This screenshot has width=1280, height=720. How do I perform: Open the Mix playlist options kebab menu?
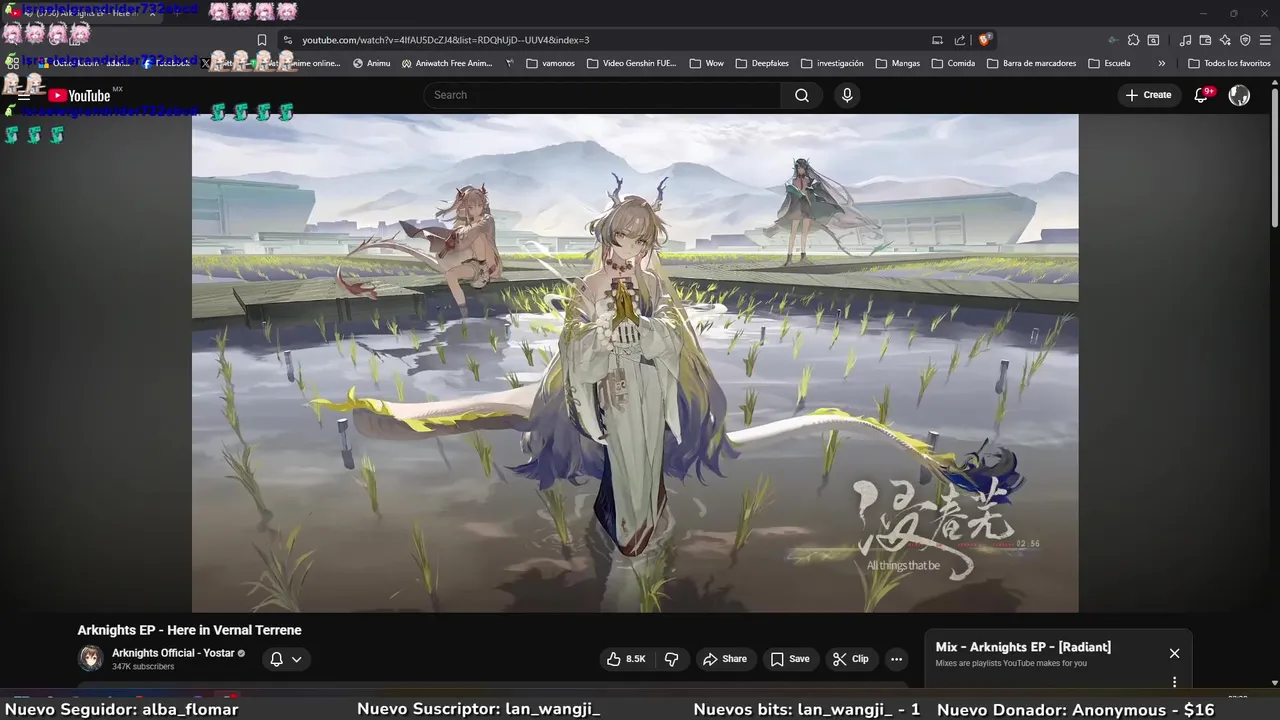(1174, 682)
